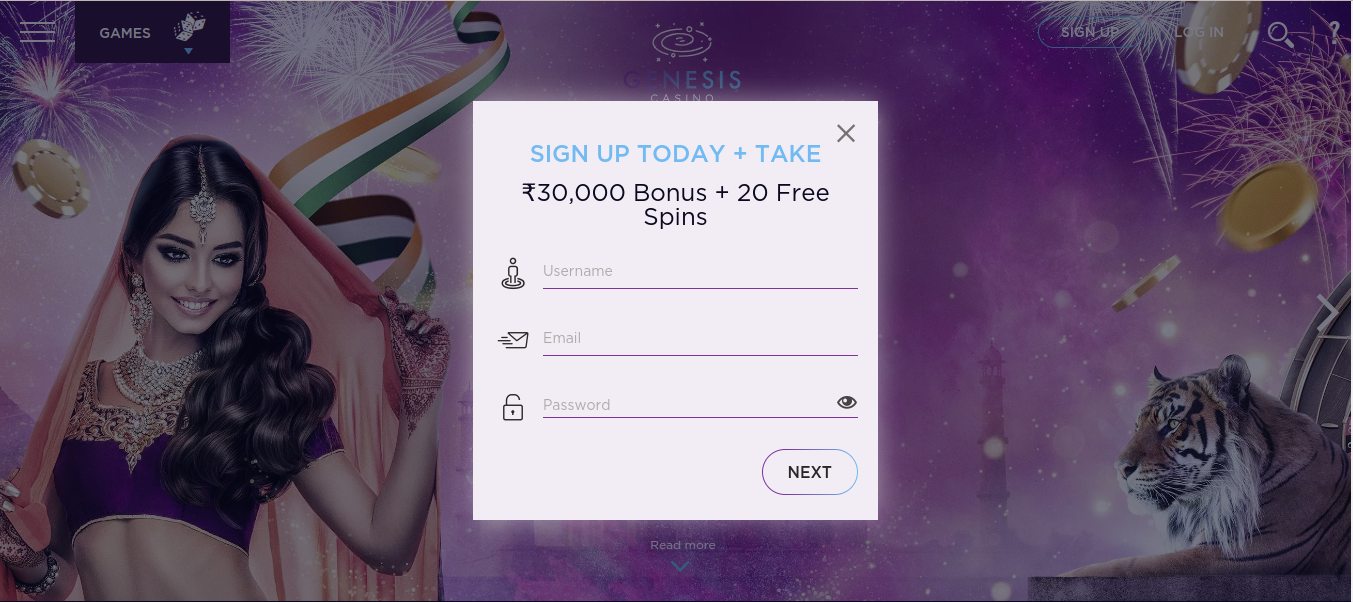
Task: Advance banner with right carousel arrow
Action: pos(1327,313)
